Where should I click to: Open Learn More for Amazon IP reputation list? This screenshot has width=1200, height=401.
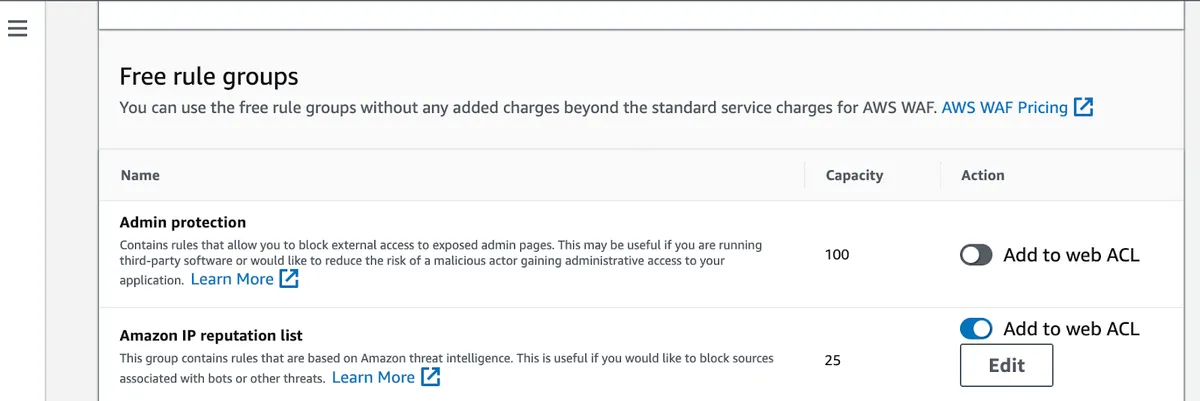tap(373, 377)
